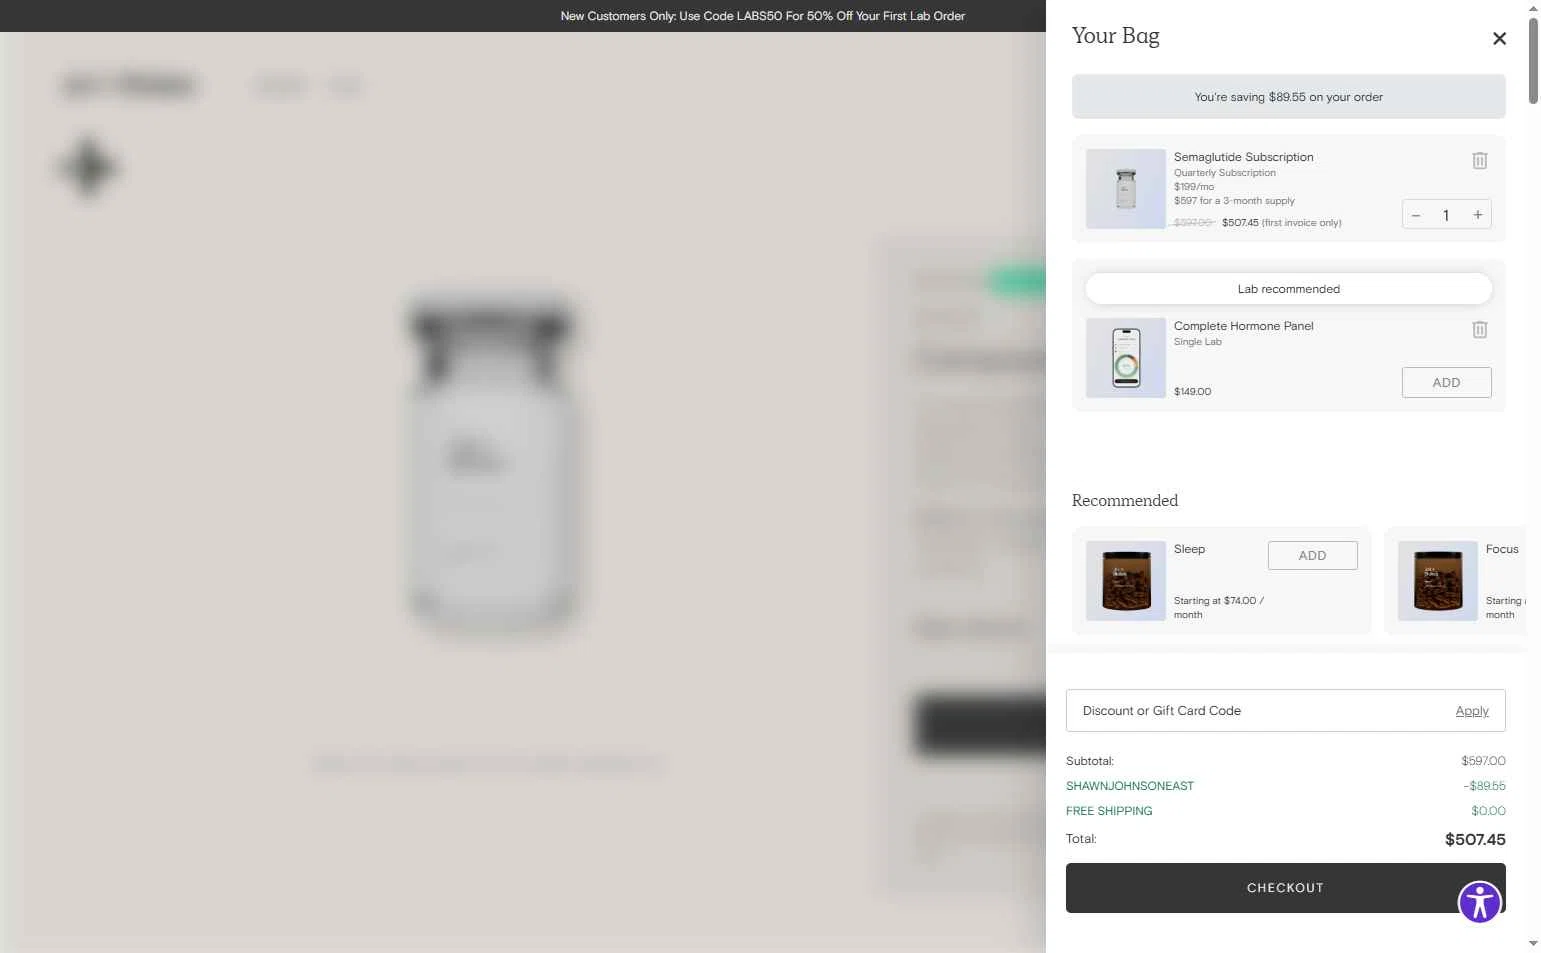This screenshot has height=953, width=1541.
Task: Close the Your Bag panel
Action: point(1499,39)
